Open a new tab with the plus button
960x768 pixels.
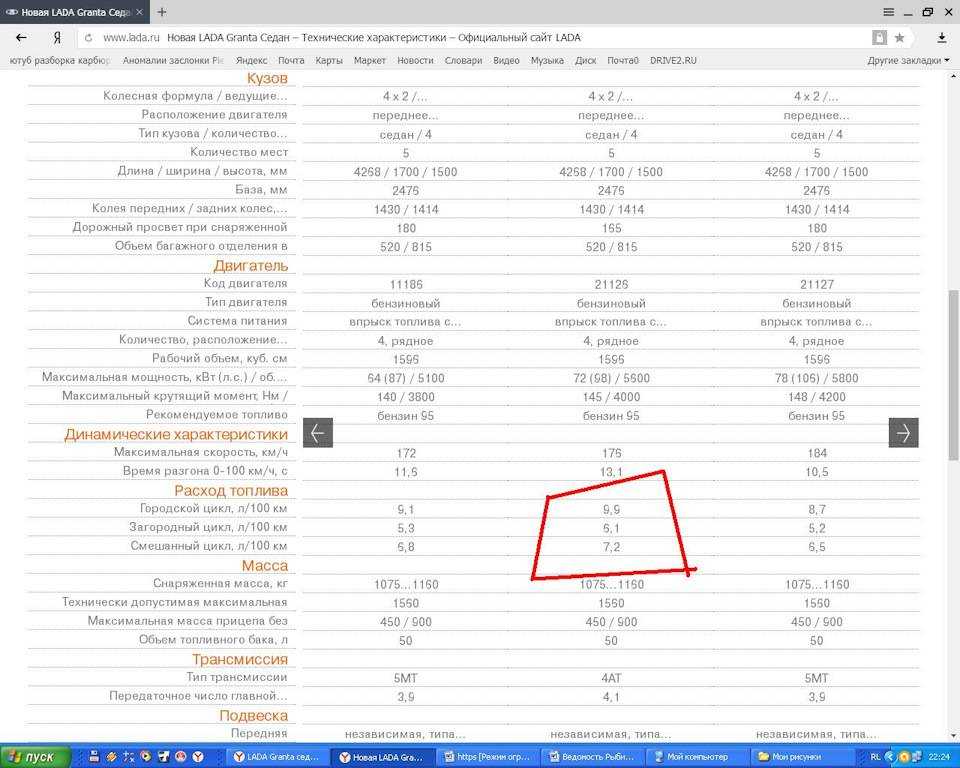click(162, 12)
